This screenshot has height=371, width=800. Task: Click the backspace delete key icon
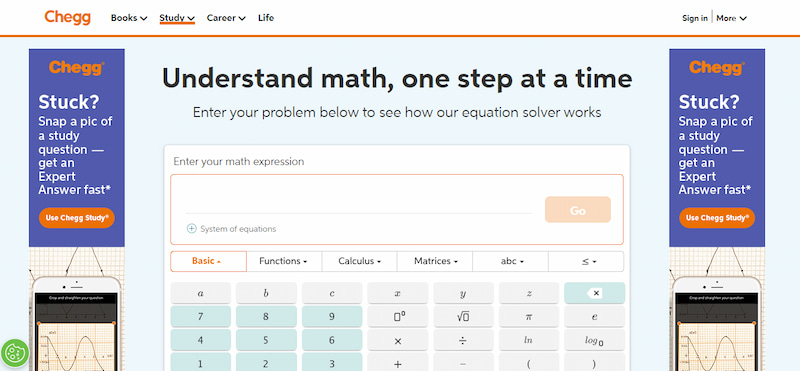point(594,293)
